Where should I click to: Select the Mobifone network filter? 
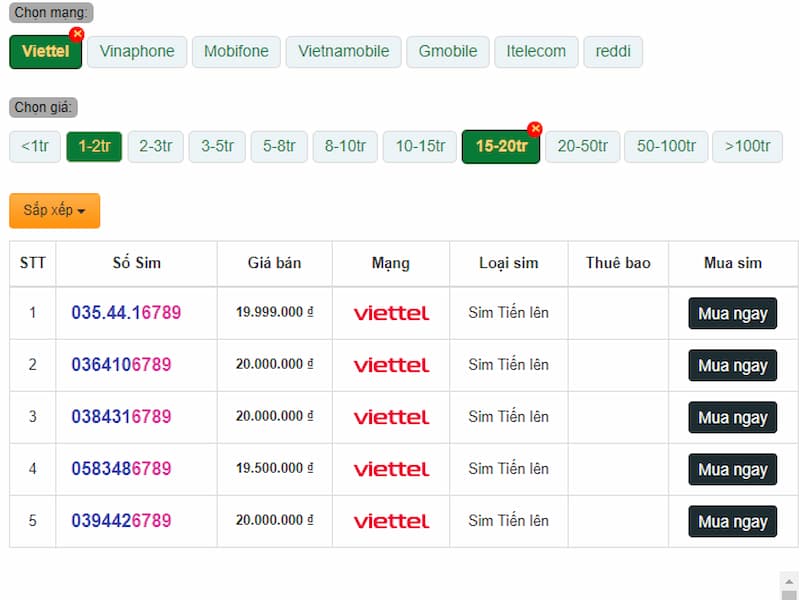[x=236, y=52]
